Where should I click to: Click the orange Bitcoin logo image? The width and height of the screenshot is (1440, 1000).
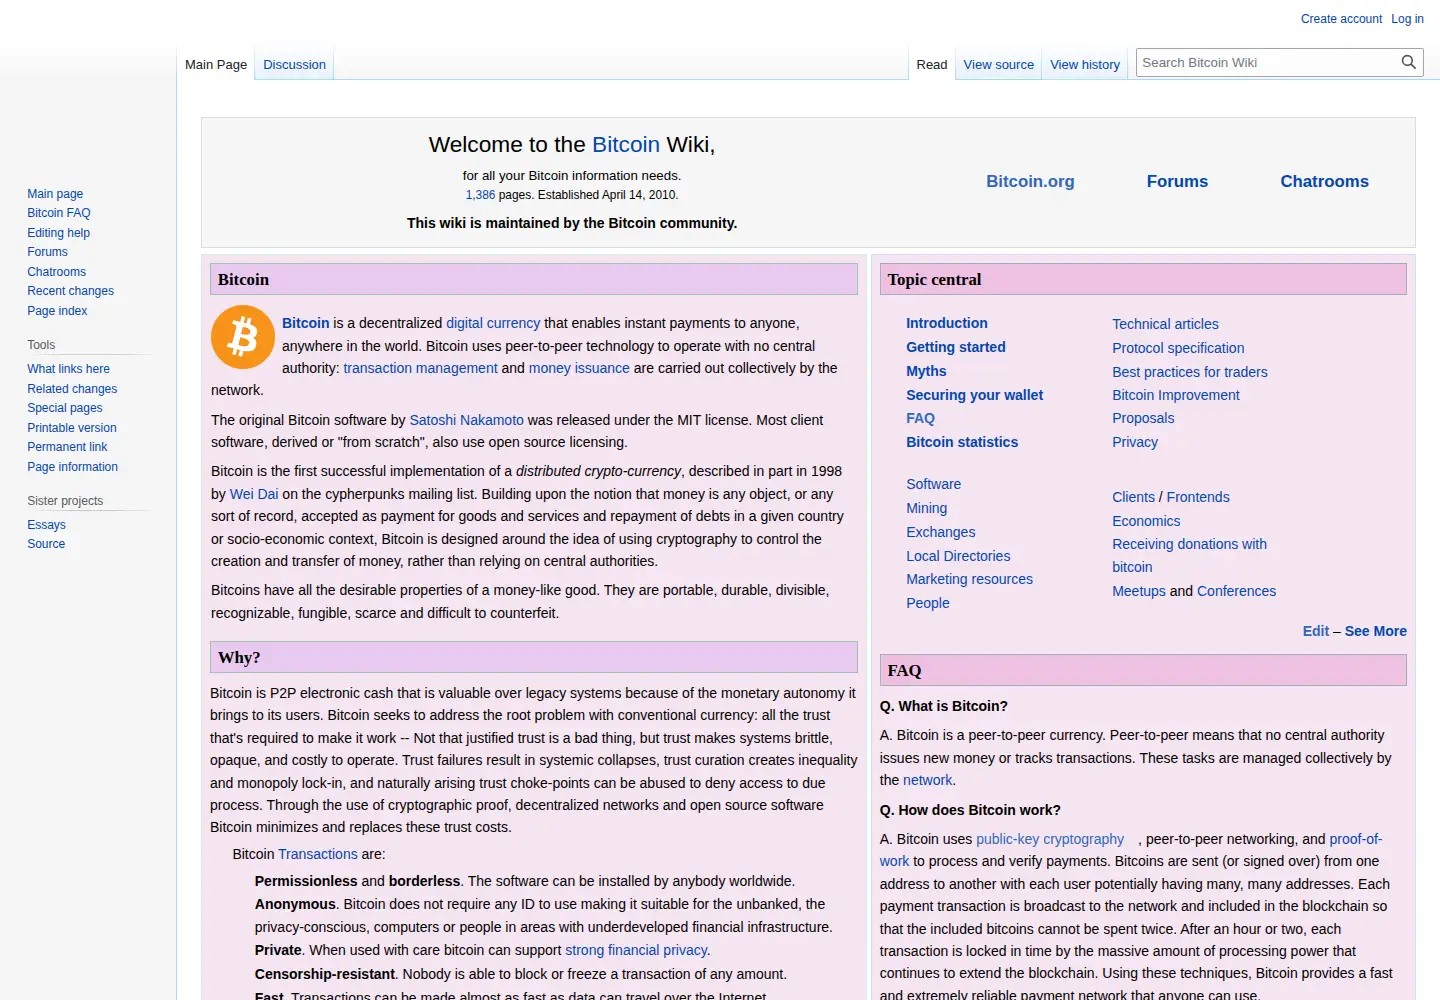click(243, 337)
